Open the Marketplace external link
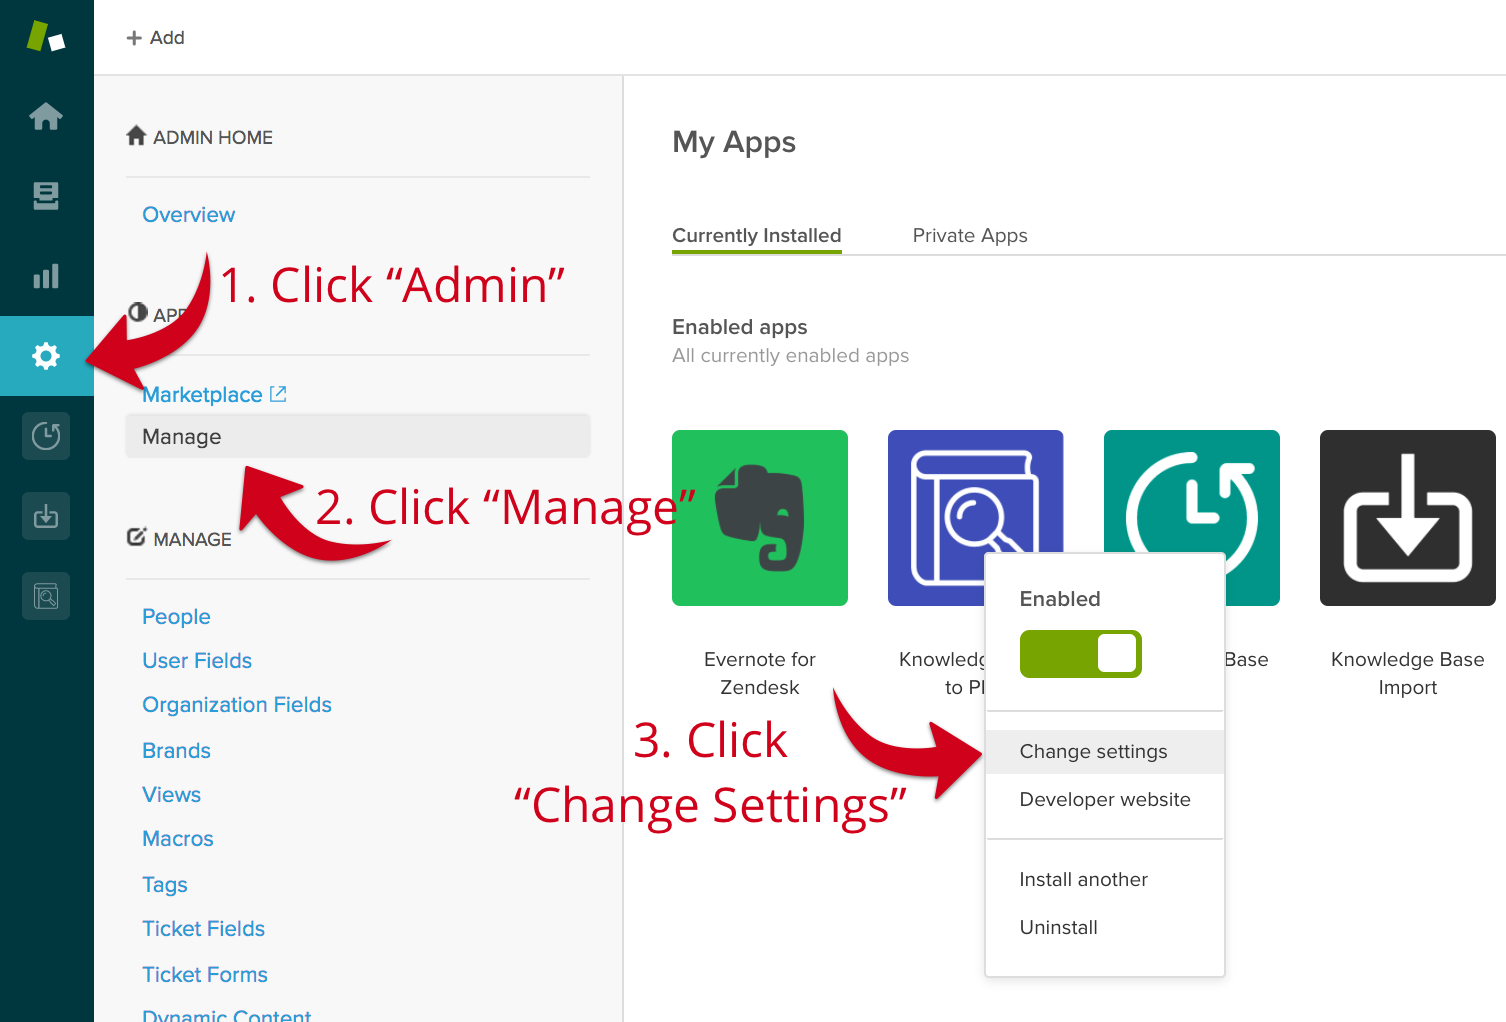Viewport: 1506px width, 1022px height. [x=213, y=395]
